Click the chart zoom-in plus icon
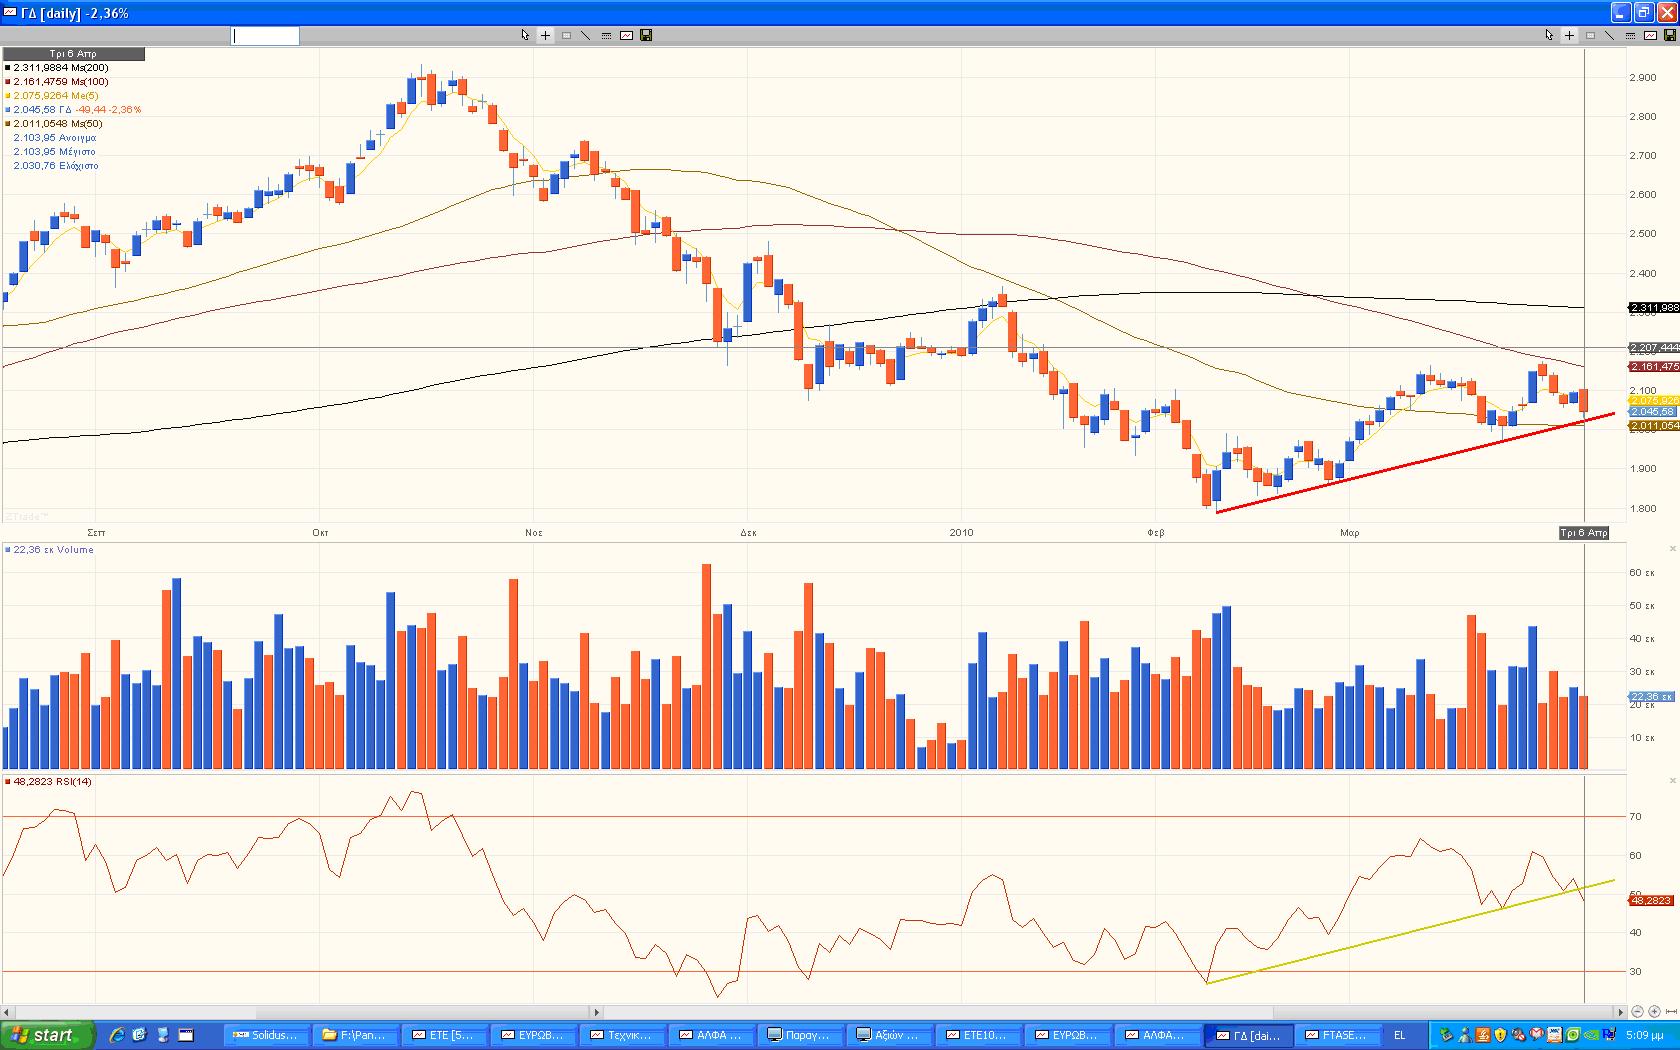The height and width of the screenshot is (1050, 1680). 1654,1011
